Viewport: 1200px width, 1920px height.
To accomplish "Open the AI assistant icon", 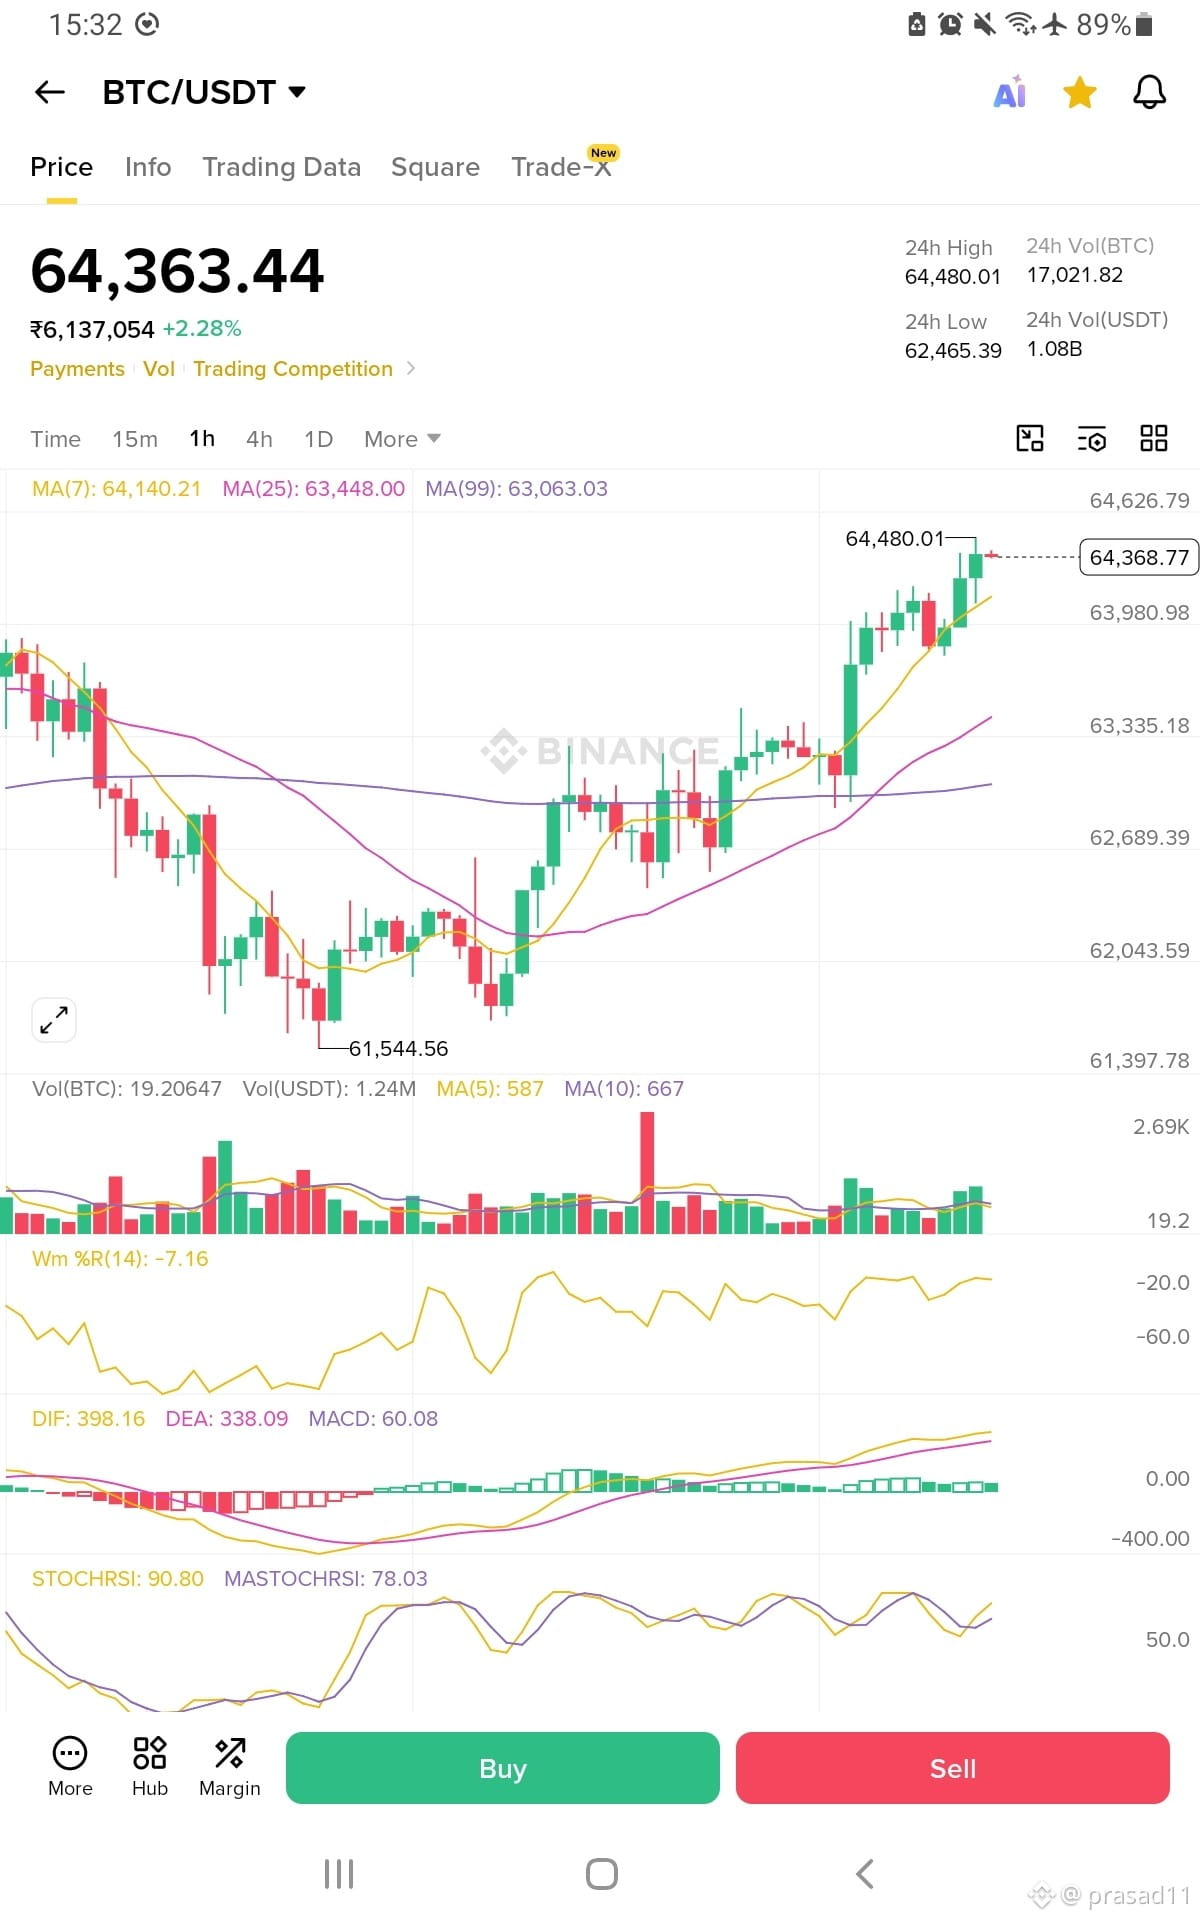I will pos(1010,93).
